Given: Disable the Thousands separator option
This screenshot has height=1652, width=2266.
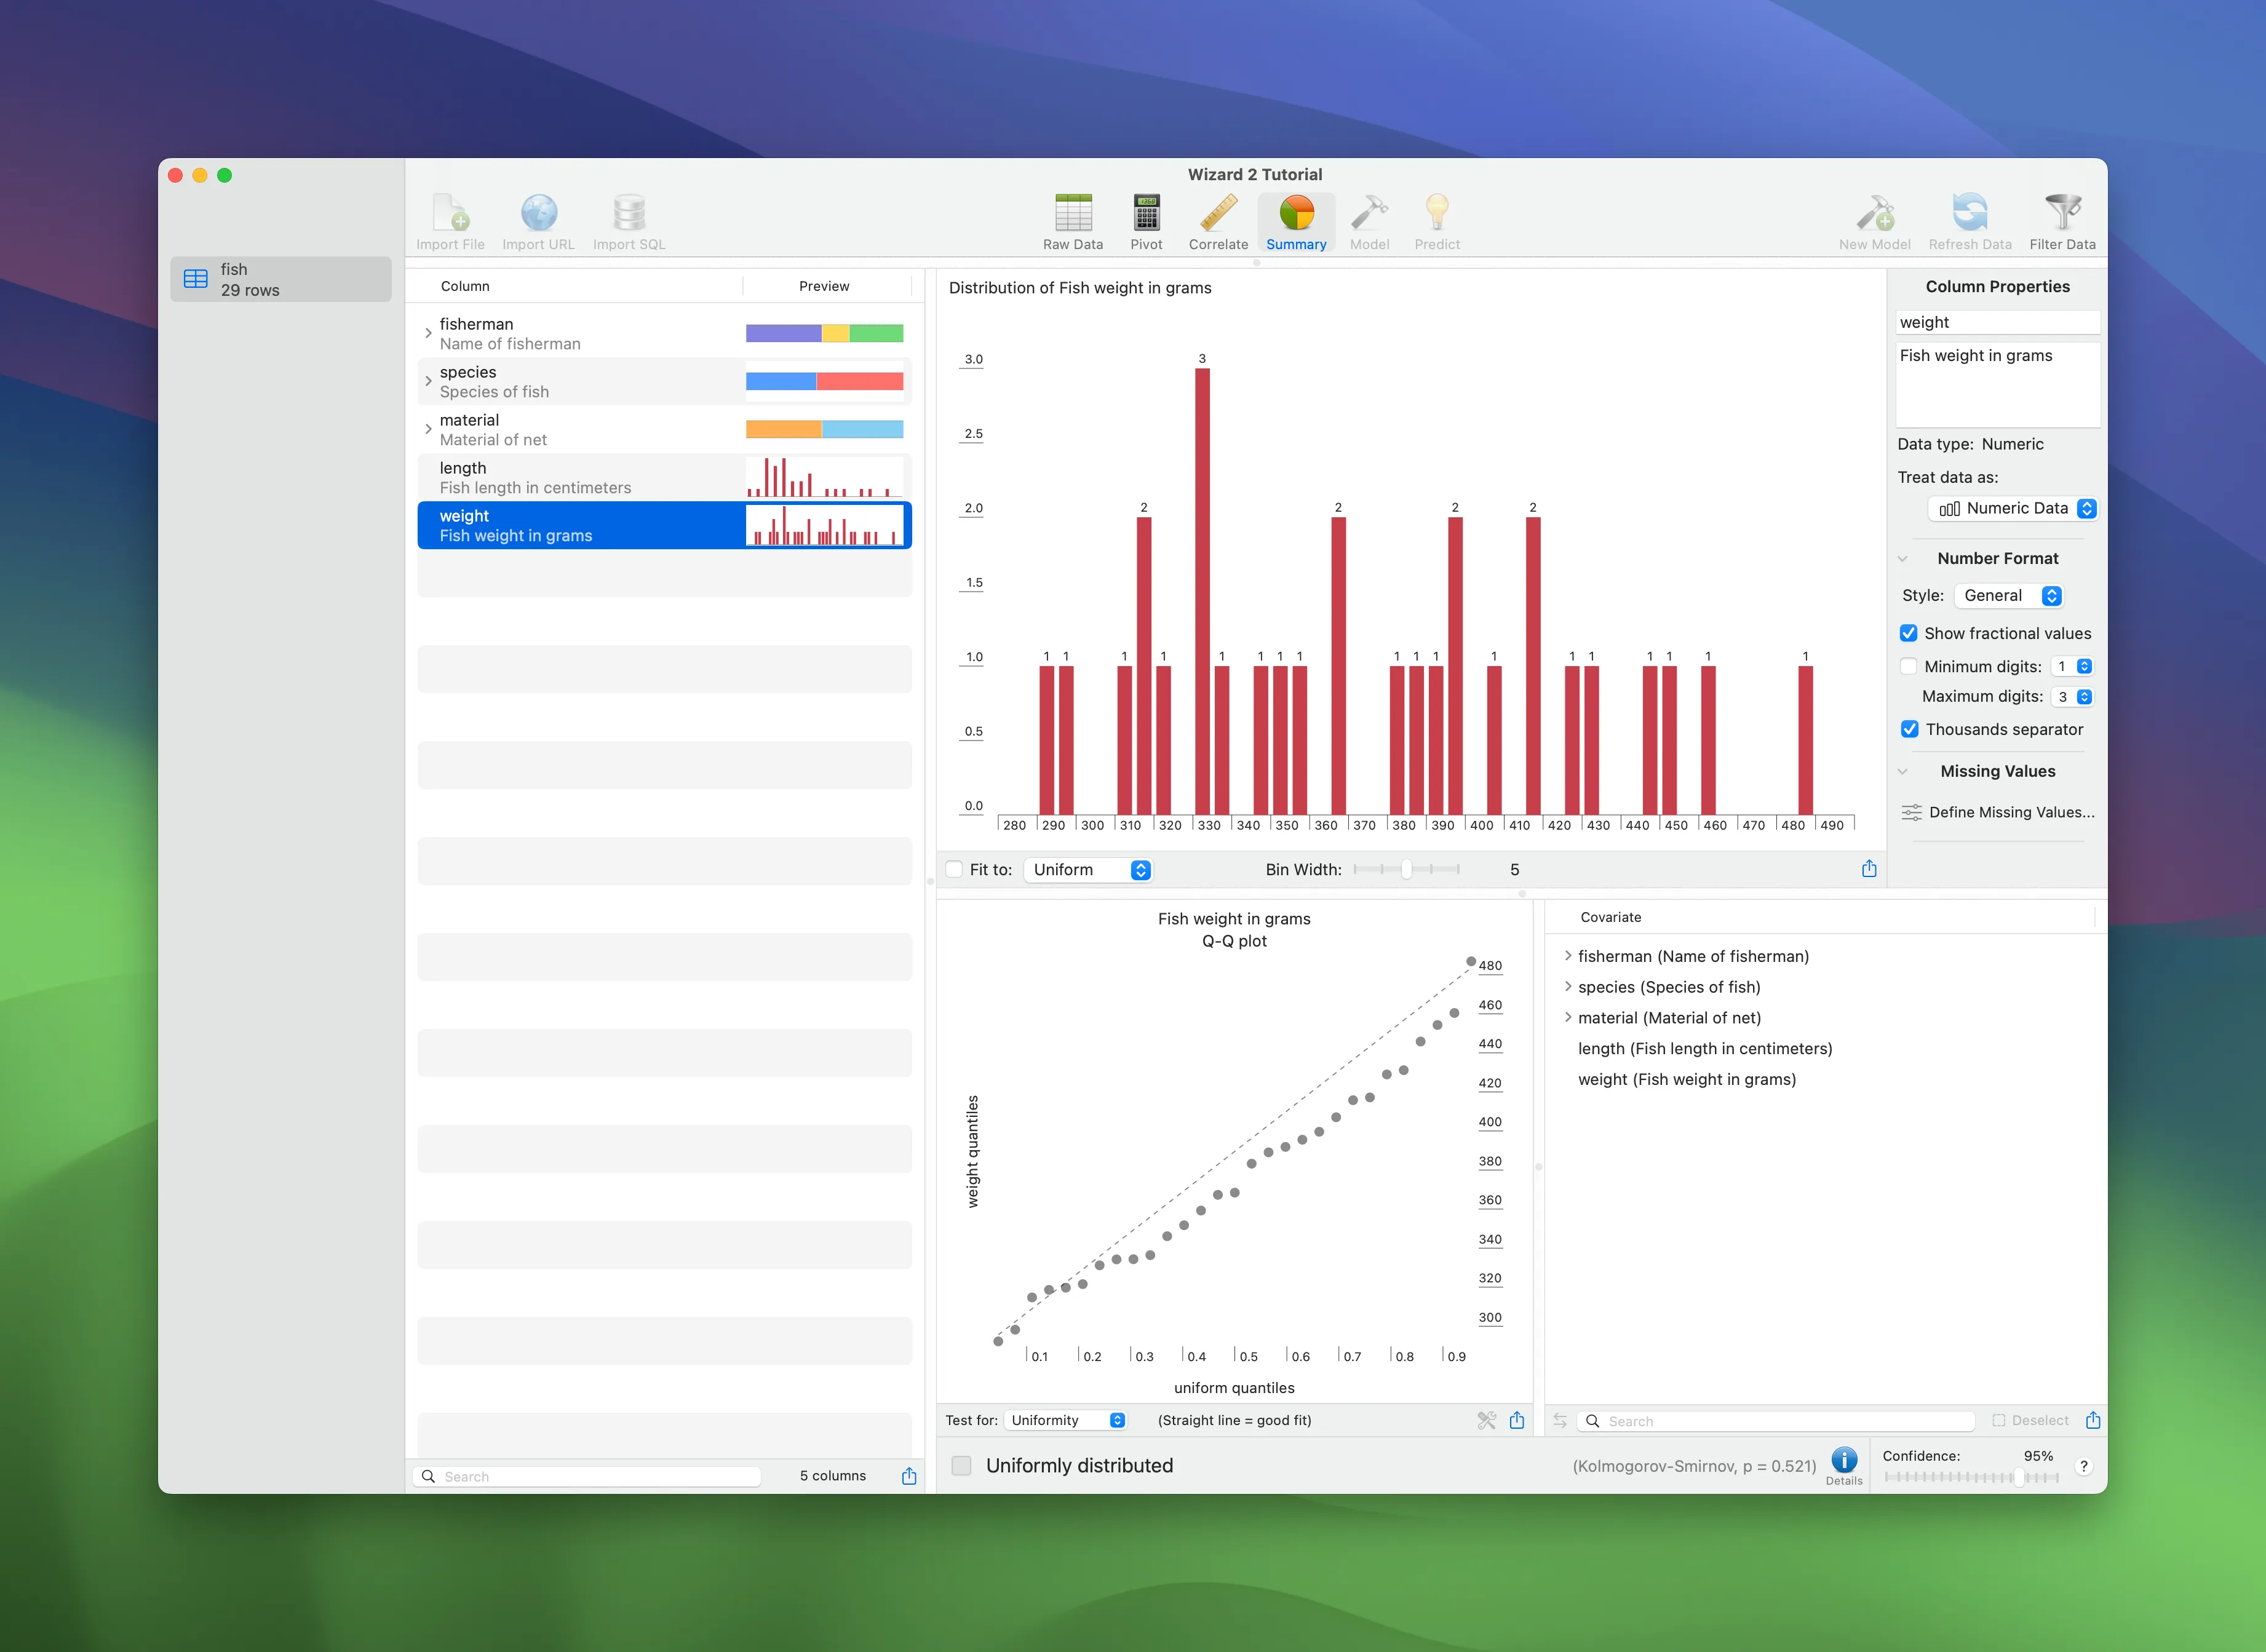Looking at the screenshot, I should coord(1910,729).
